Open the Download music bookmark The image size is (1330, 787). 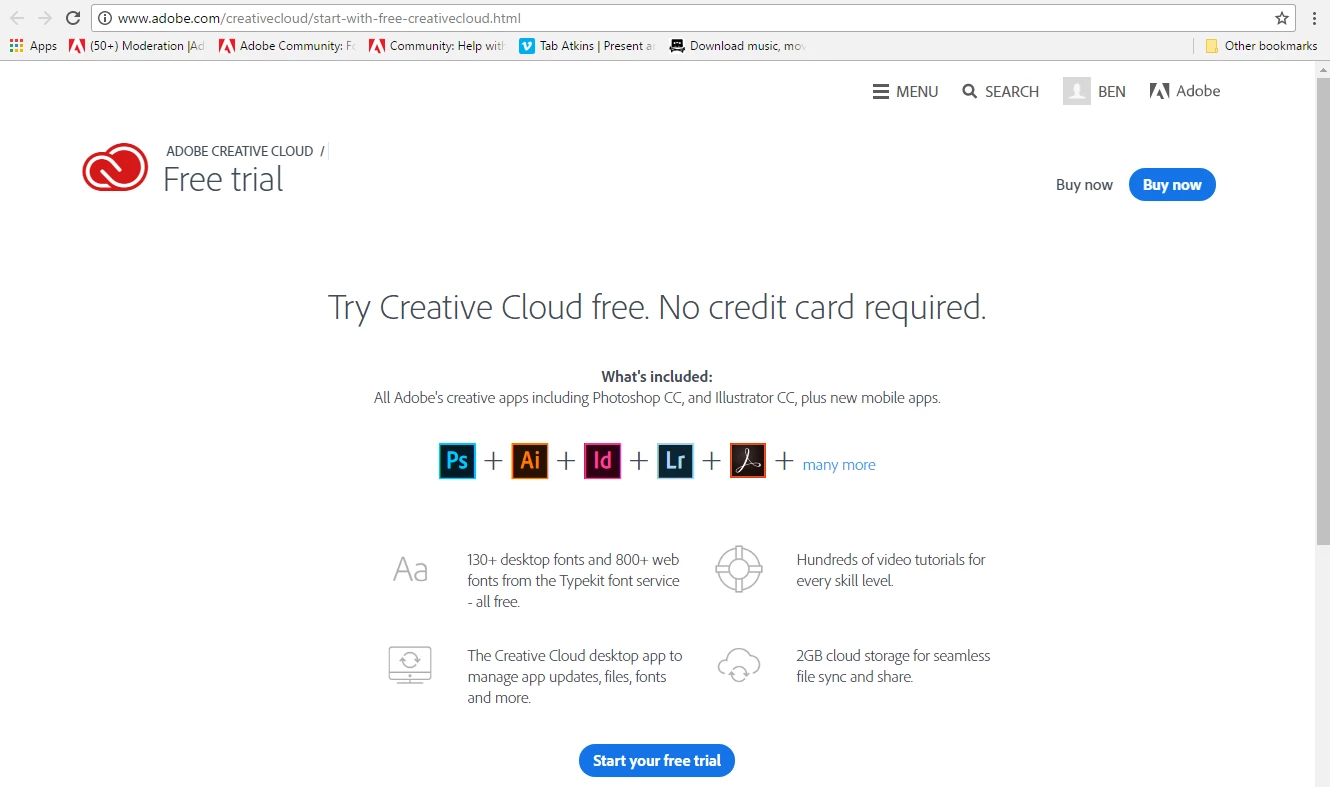tap(738, 46)
